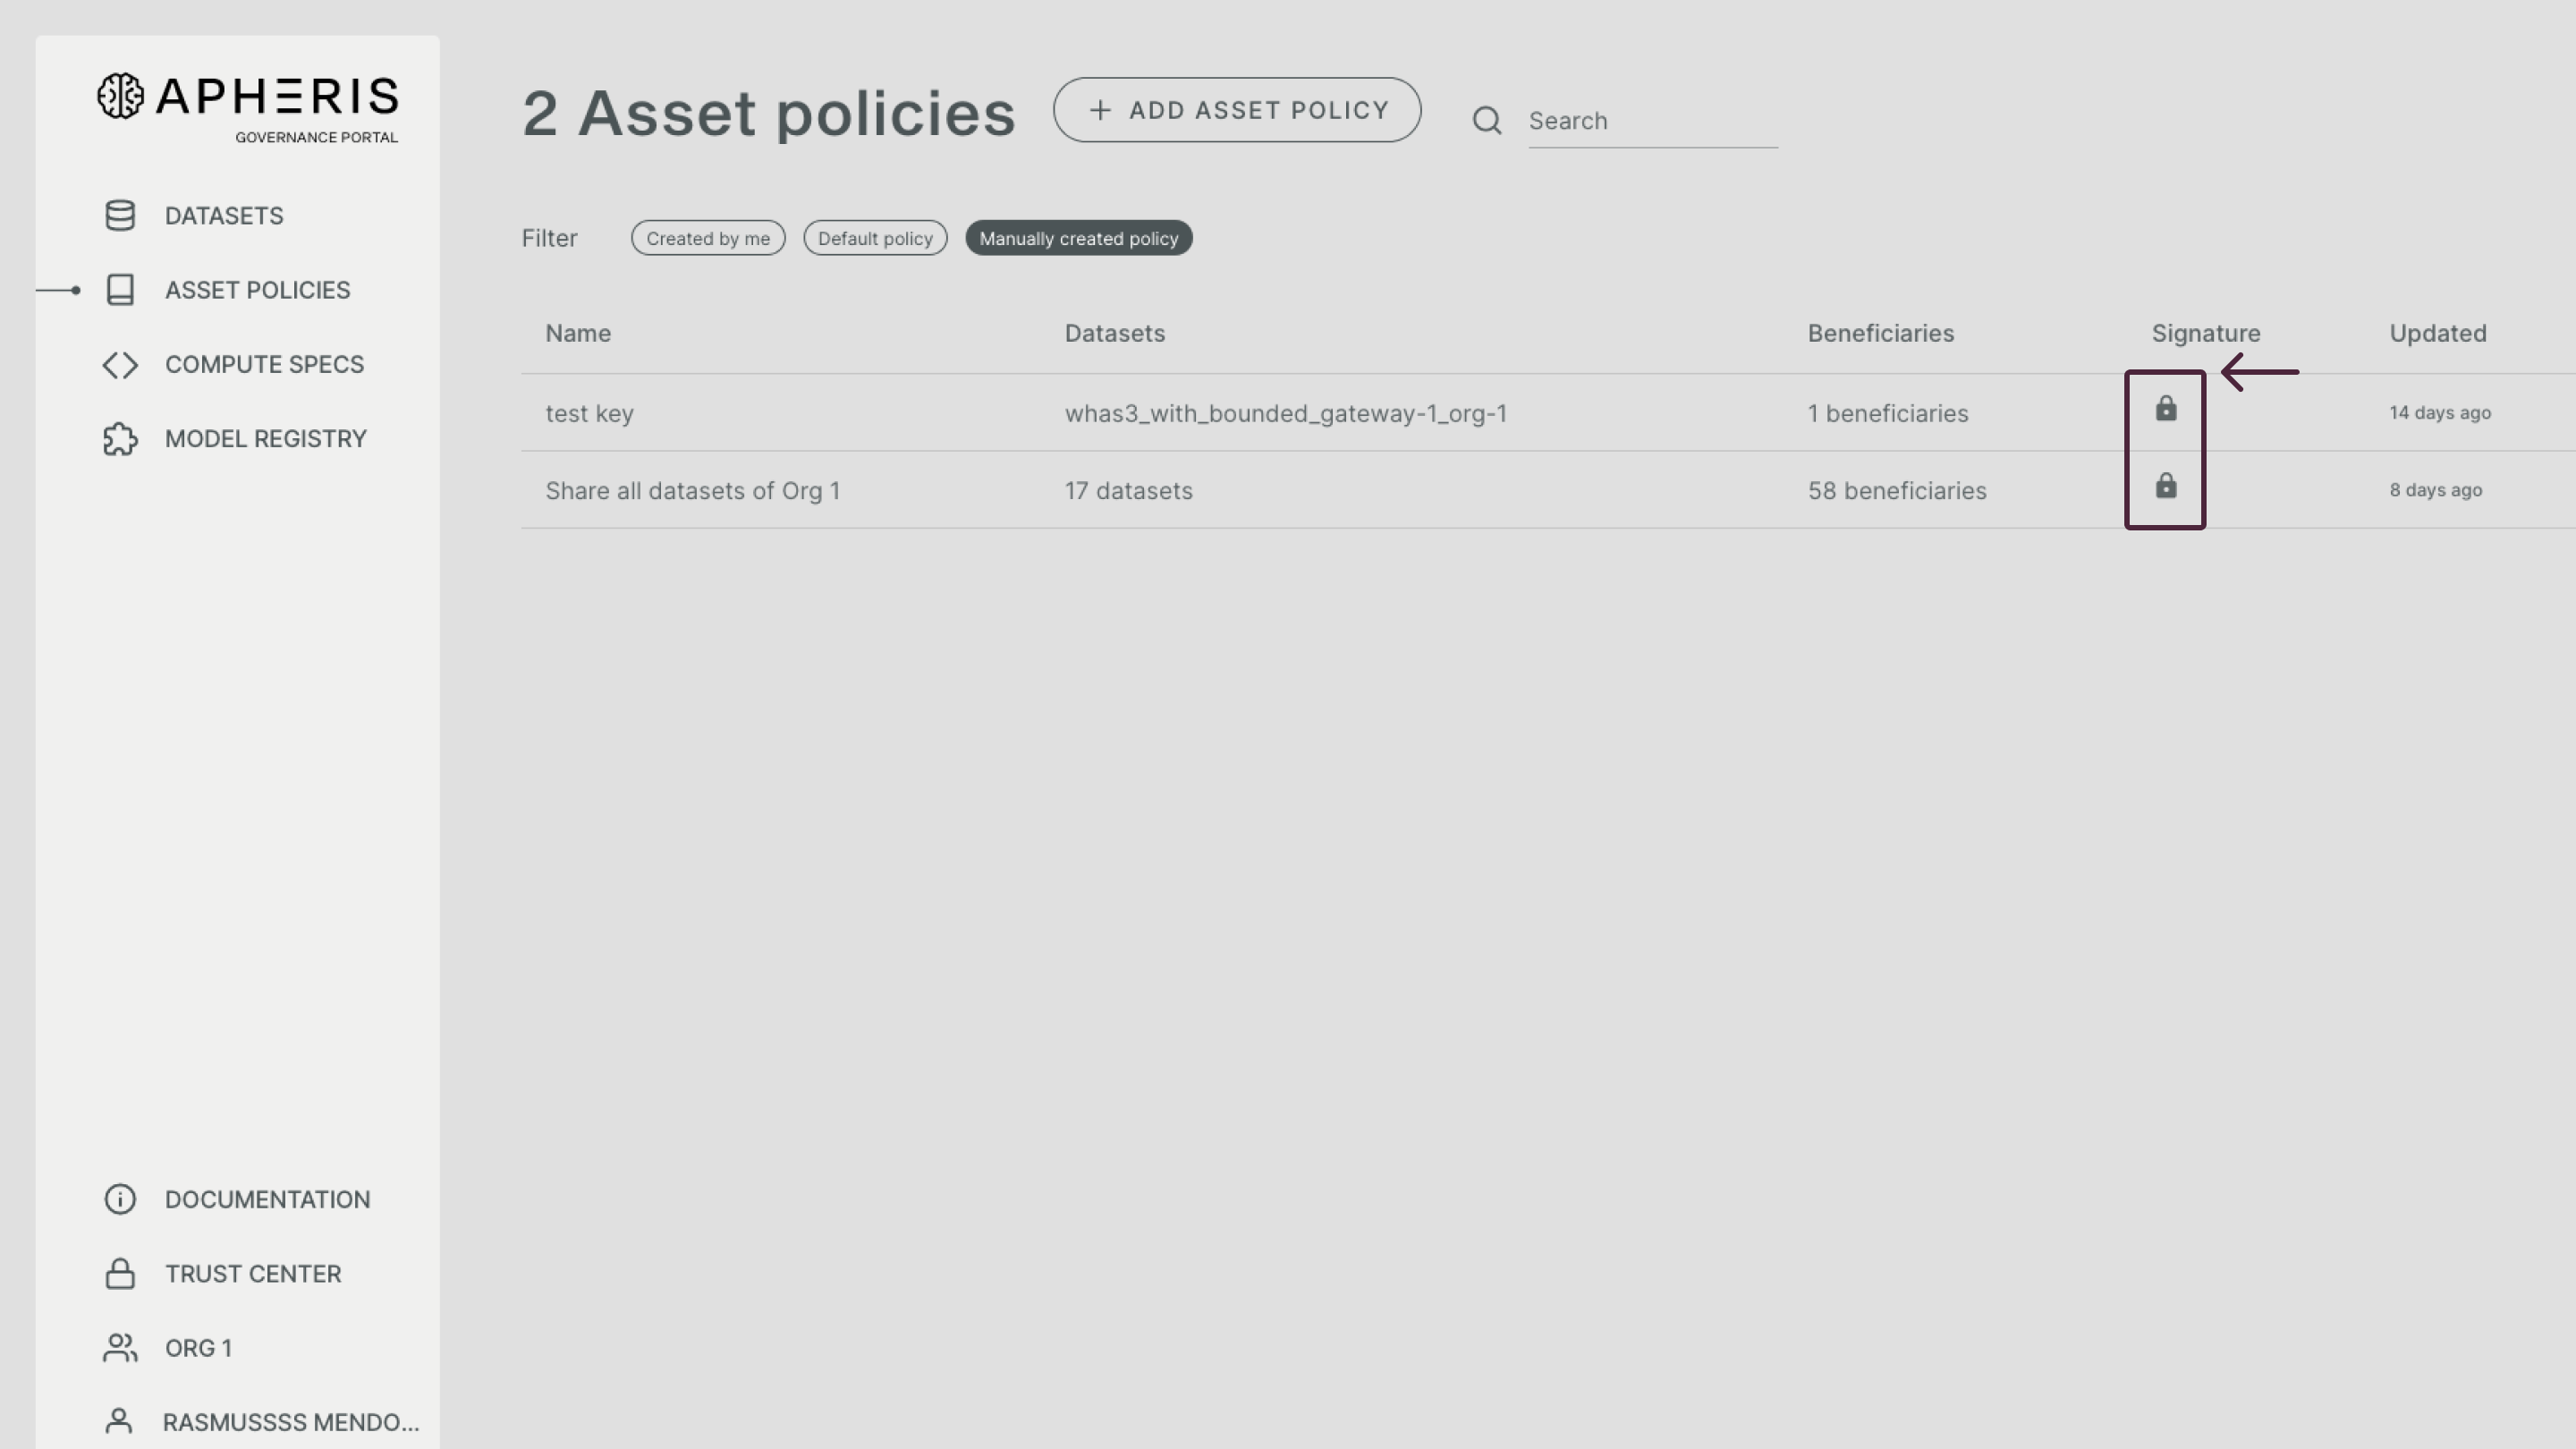Enable the Default policy filter
The image size is (2576, 1449).
[874, 238]
